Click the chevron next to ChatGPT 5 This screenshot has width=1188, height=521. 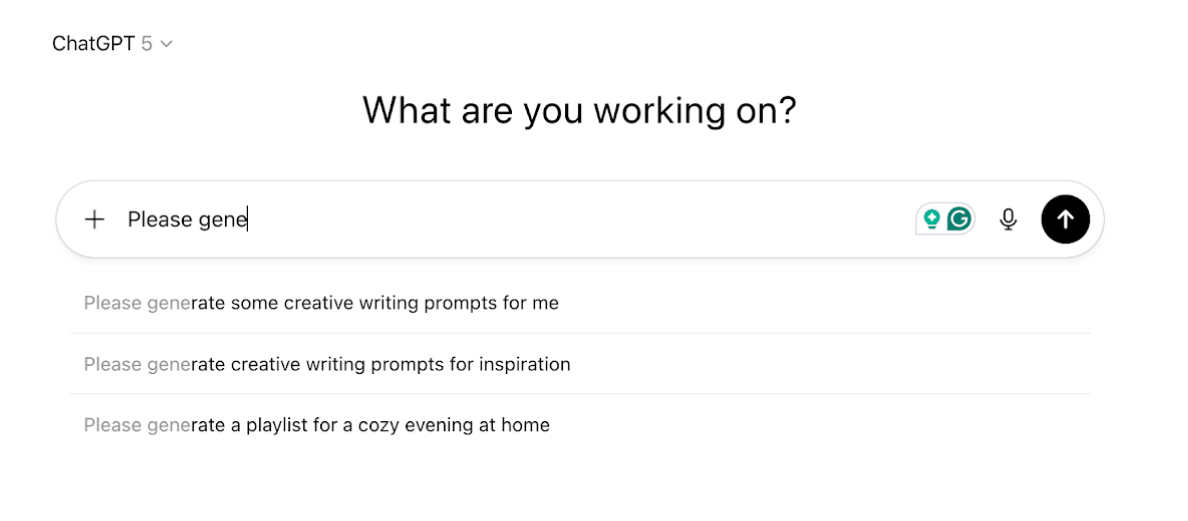tap(167, 44)
